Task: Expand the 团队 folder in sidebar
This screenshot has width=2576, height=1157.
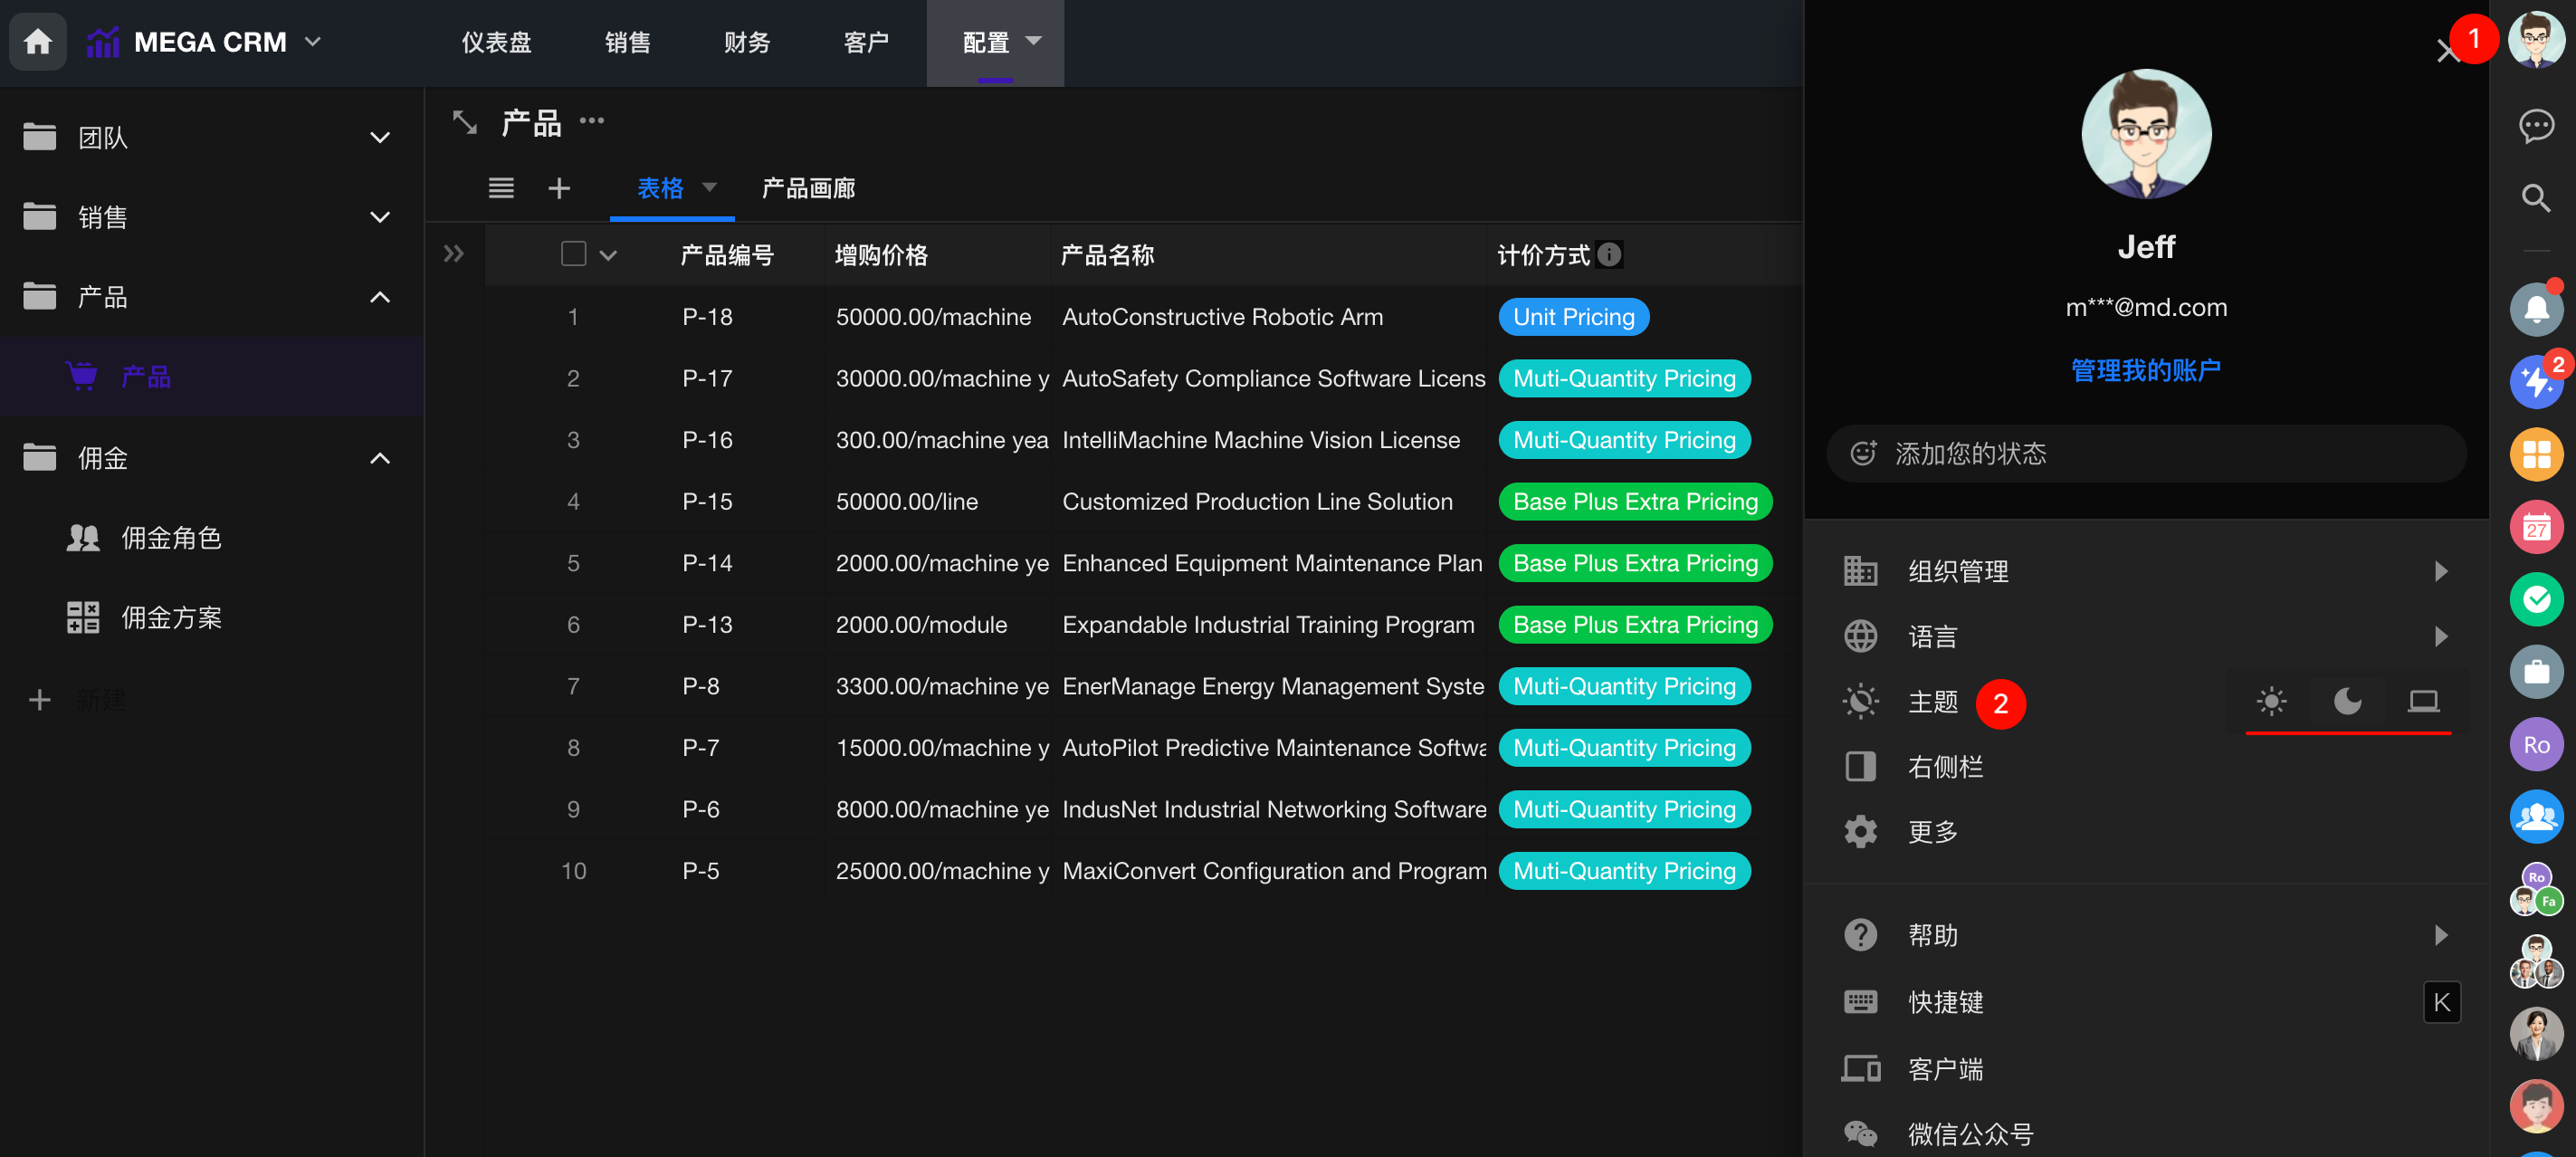Action: point(379,138)
